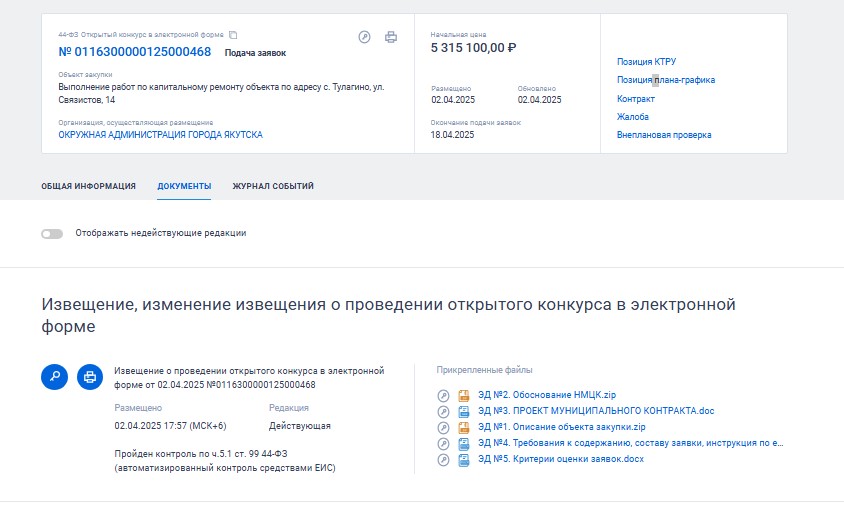This screenshot has height=514, width=844.
Task: Copy the procurement type text icon
Action: 233,35
